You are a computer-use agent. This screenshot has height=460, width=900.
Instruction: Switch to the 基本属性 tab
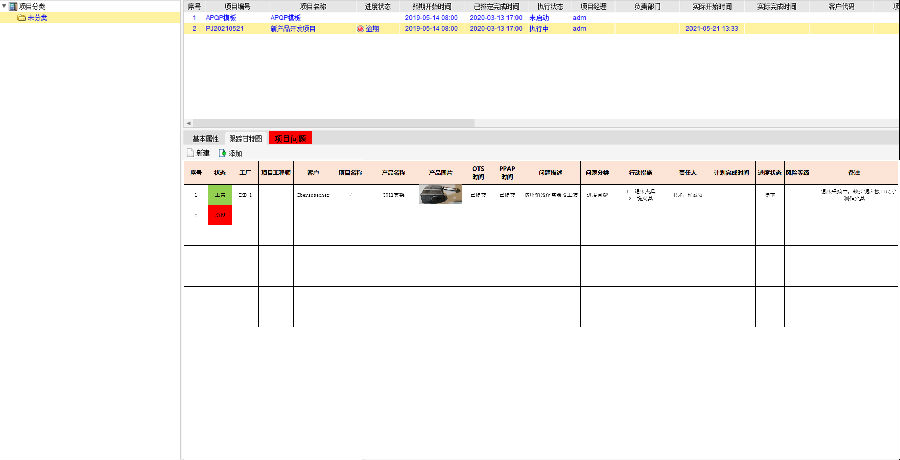tap(205, 138)
